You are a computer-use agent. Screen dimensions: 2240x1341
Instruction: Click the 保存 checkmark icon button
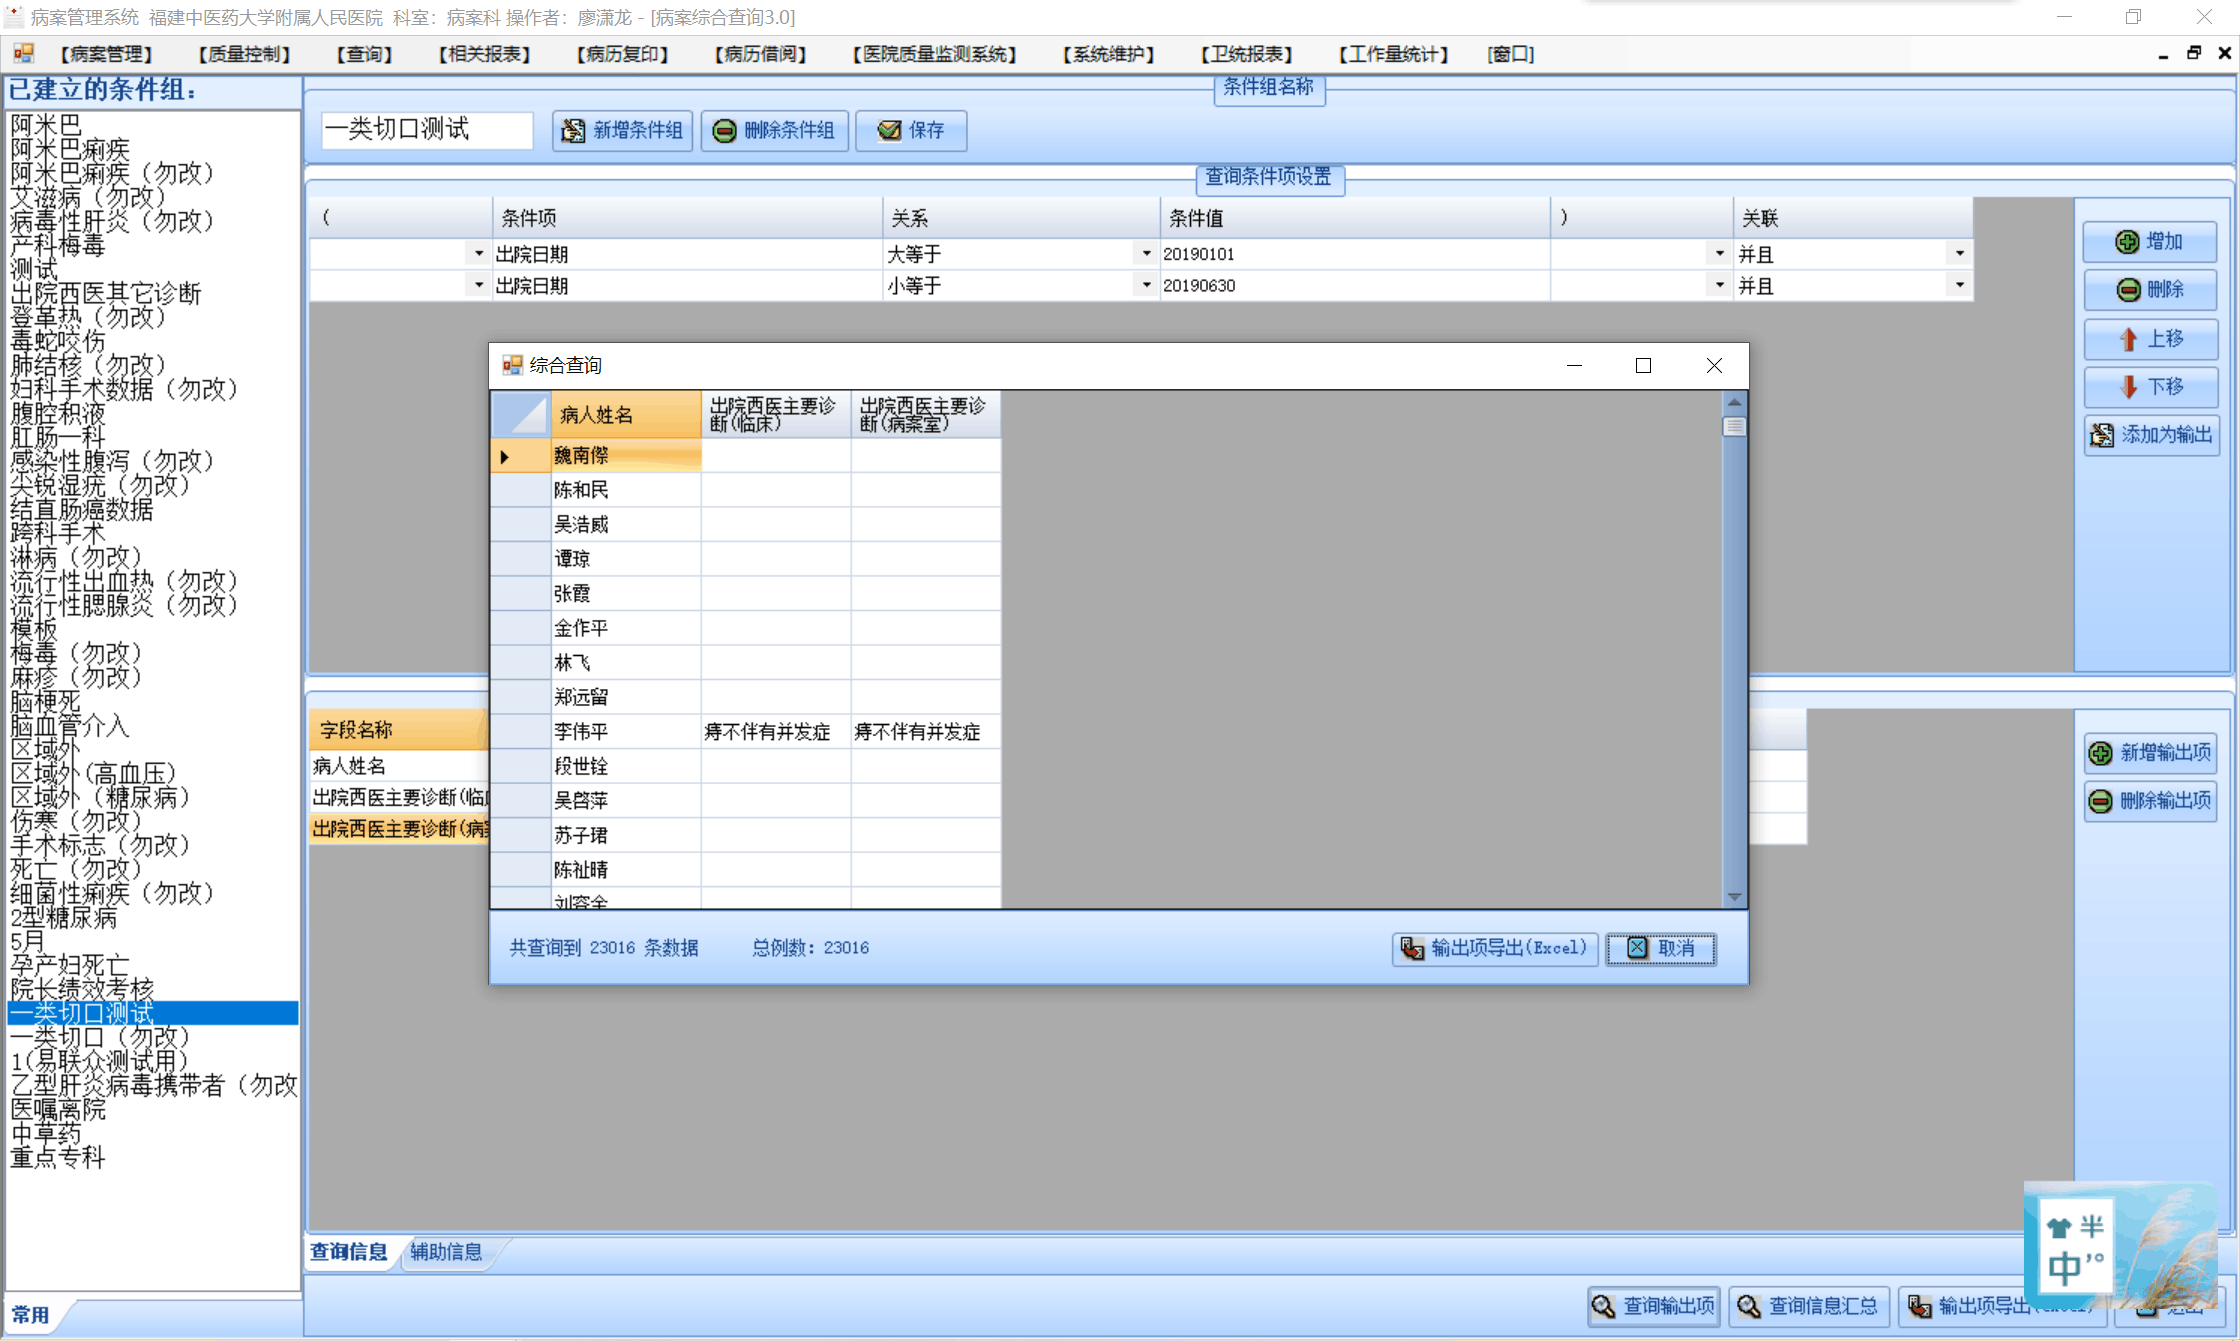[x=889, y=131]
